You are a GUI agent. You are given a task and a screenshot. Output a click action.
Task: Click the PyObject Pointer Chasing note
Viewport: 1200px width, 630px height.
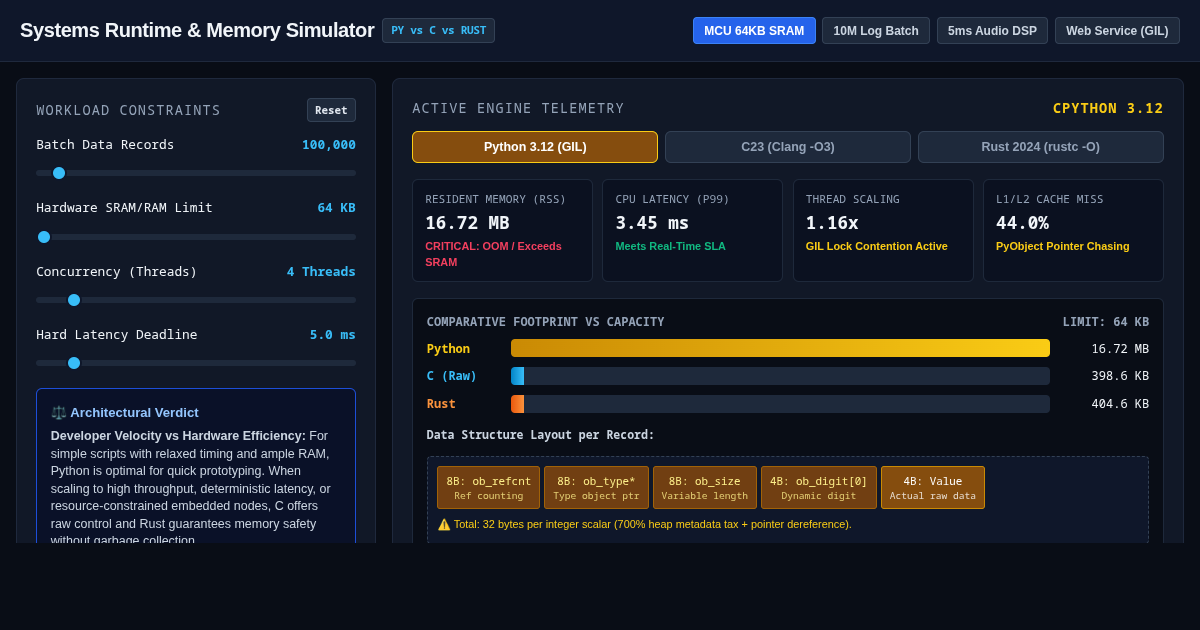1063,246
